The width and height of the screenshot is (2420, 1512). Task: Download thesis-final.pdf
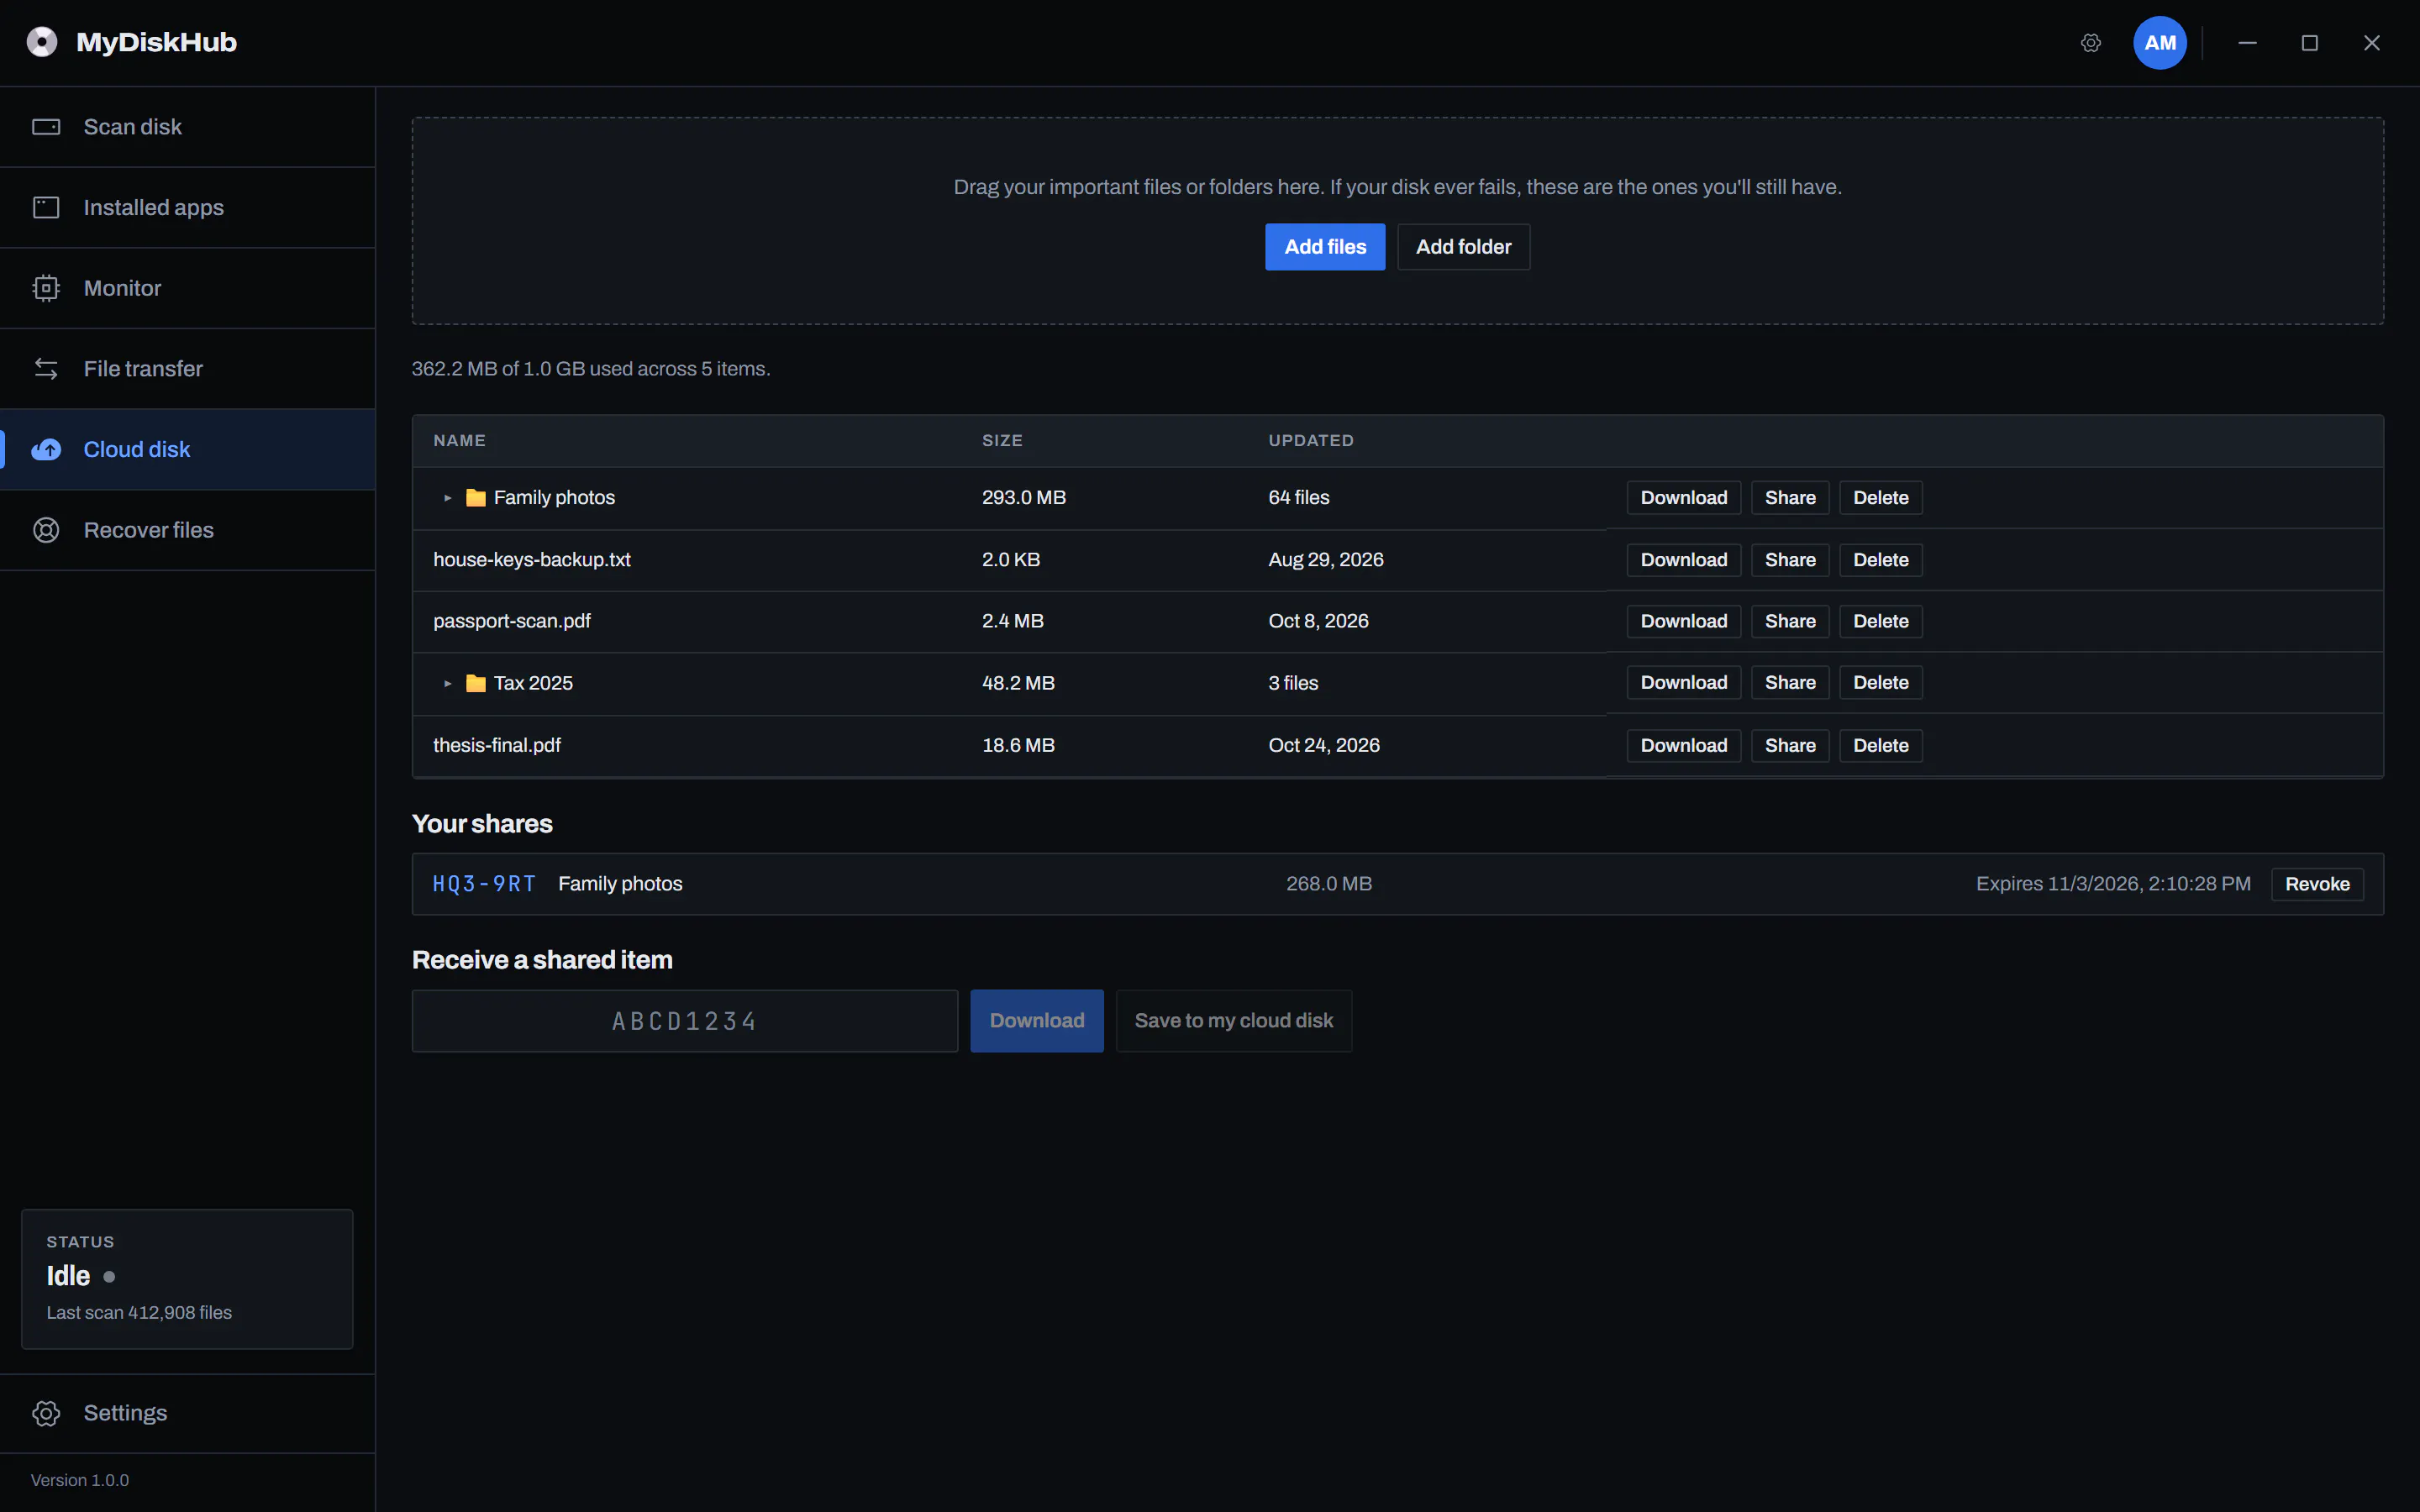[x=1684, y=745]
